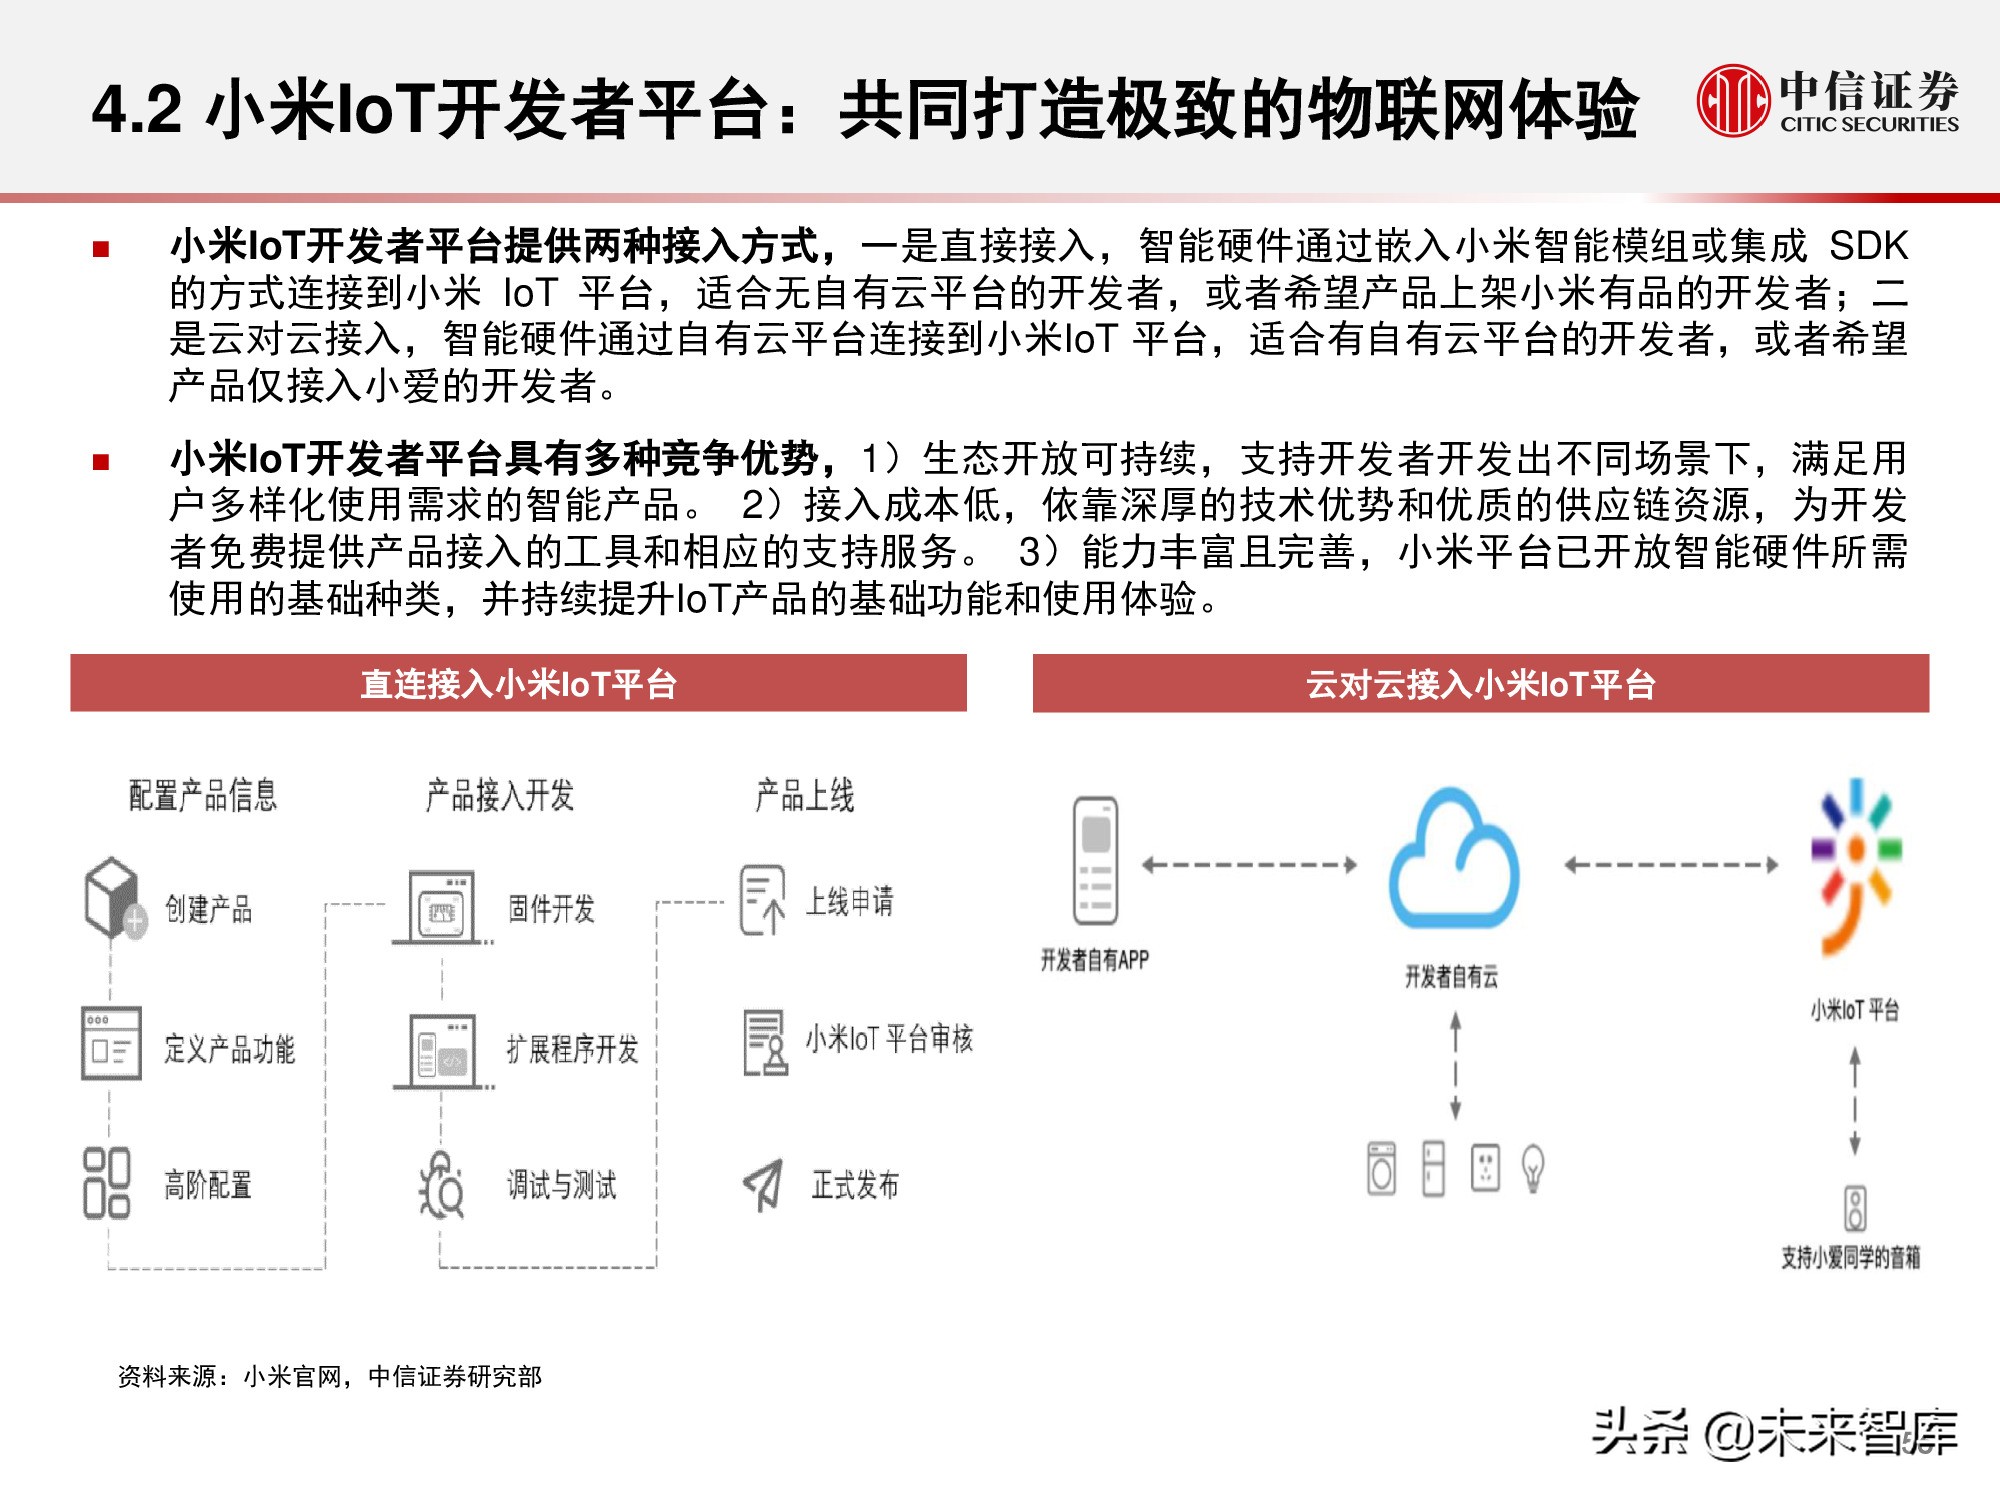Click the 支持小爱同学的音箱 caption

coord(1851,1257)
